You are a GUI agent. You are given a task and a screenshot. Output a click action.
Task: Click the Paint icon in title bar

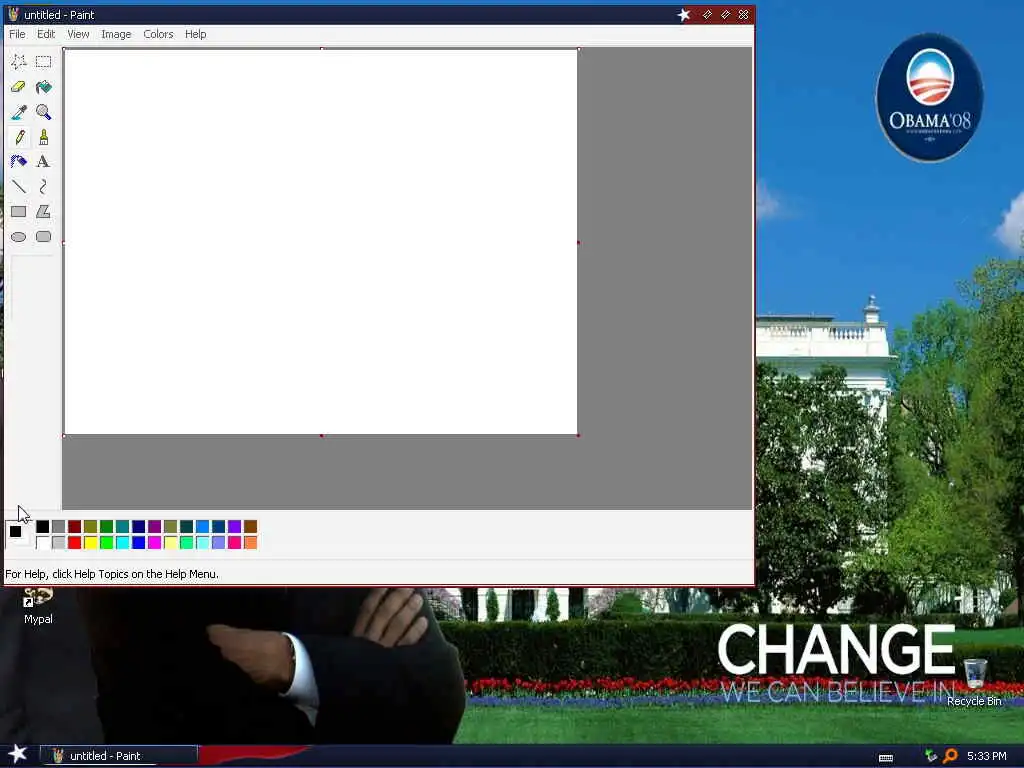(x=13, y=14)
